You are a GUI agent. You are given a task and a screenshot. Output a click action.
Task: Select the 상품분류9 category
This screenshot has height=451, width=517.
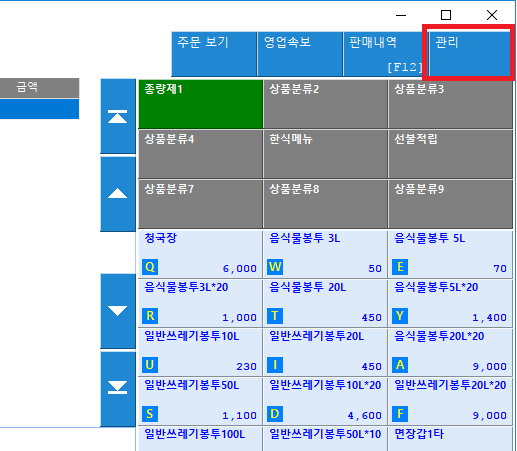(x=450, y=204)
